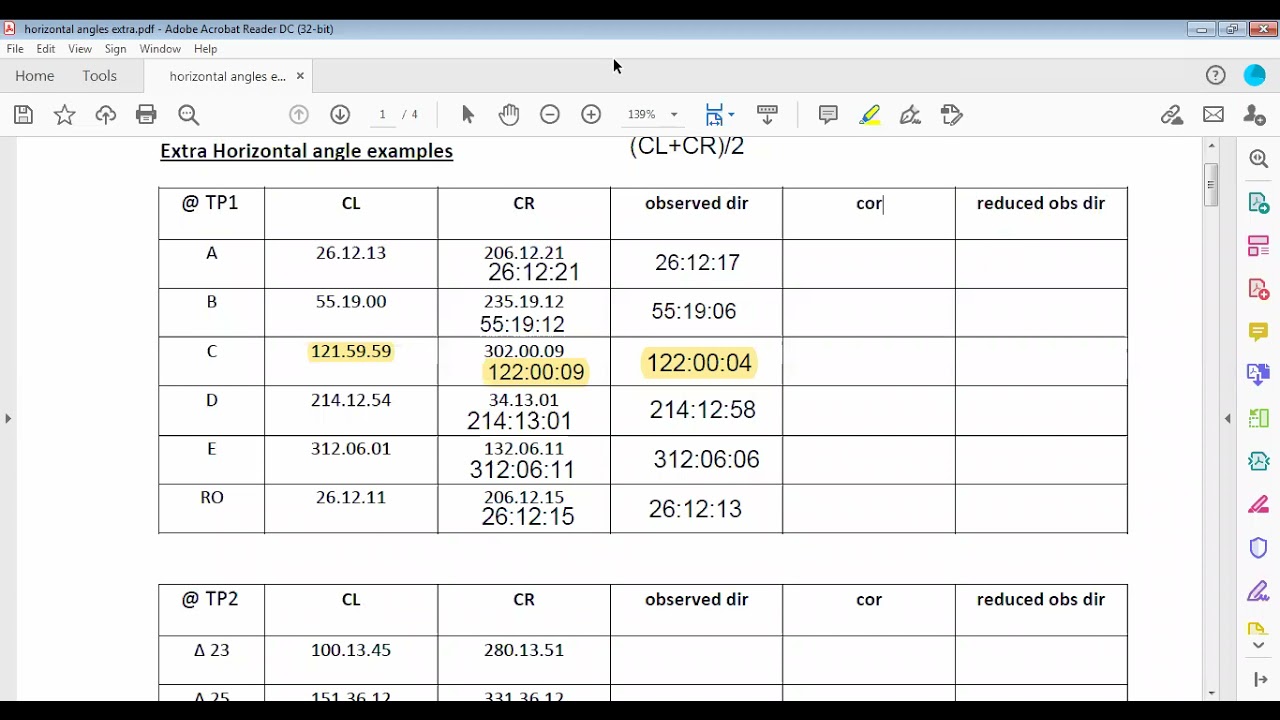Select the horizontal angles document tab
The width and height of the screenshot is (1280, 720).
tap(227, 76)
